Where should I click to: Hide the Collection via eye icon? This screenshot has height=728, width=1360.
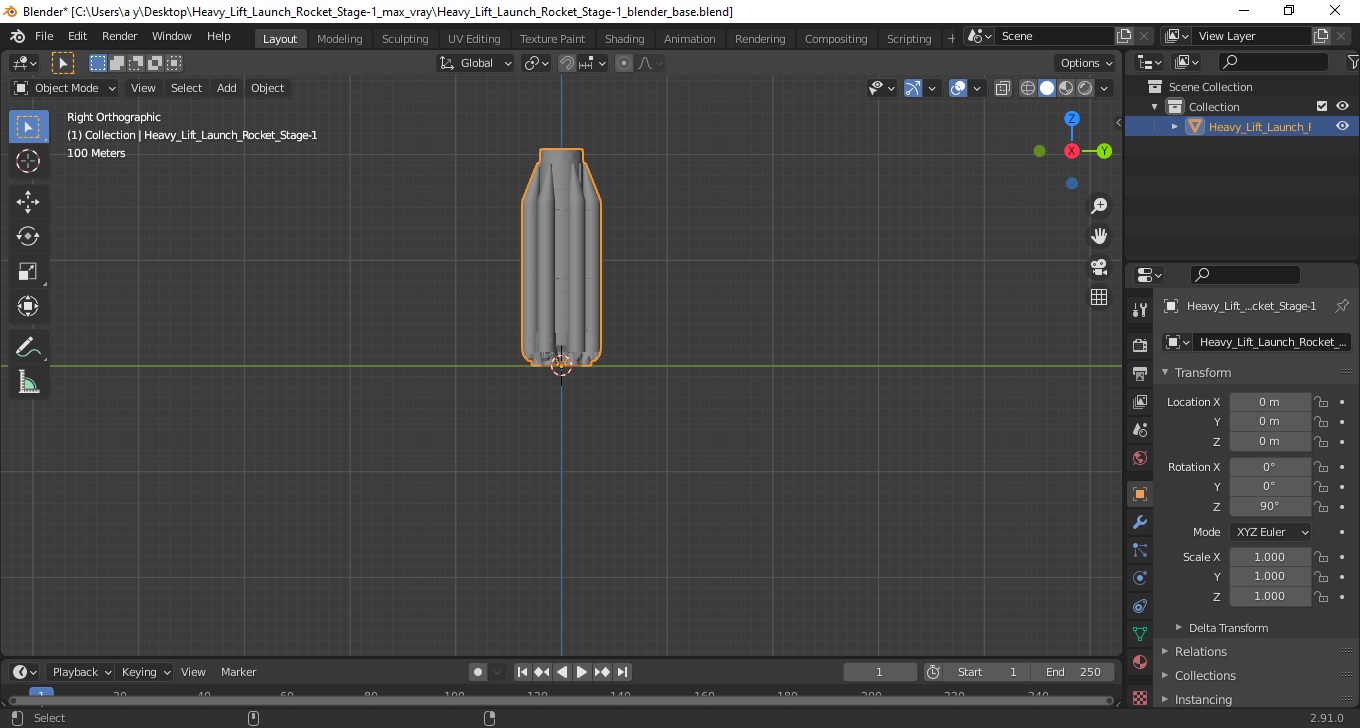(1343, 107)
